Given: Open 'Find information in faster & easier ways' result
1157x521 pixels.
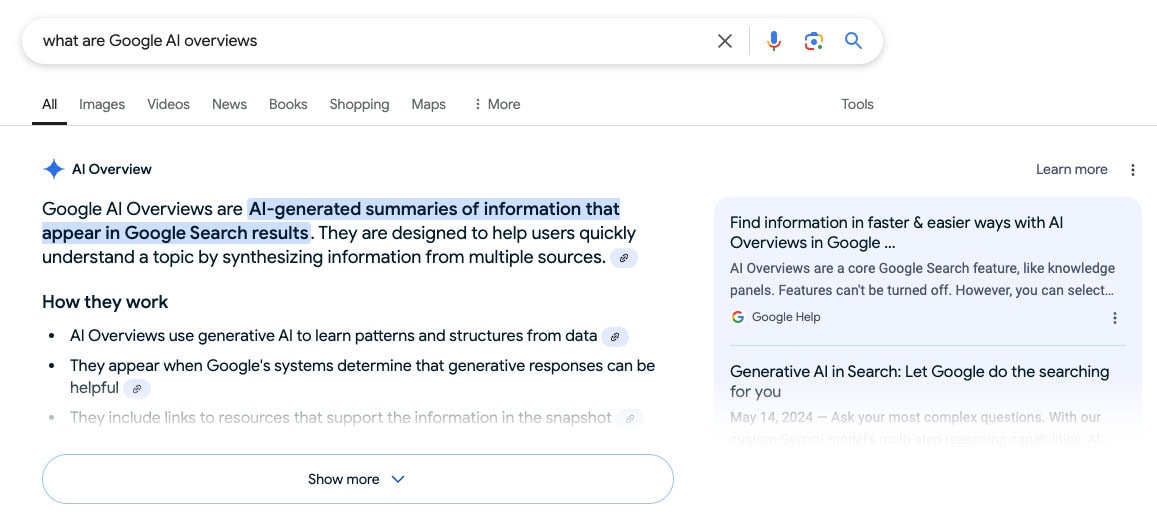Looking at the screenshot, I should pyautogui.click(x=896, y=232).
